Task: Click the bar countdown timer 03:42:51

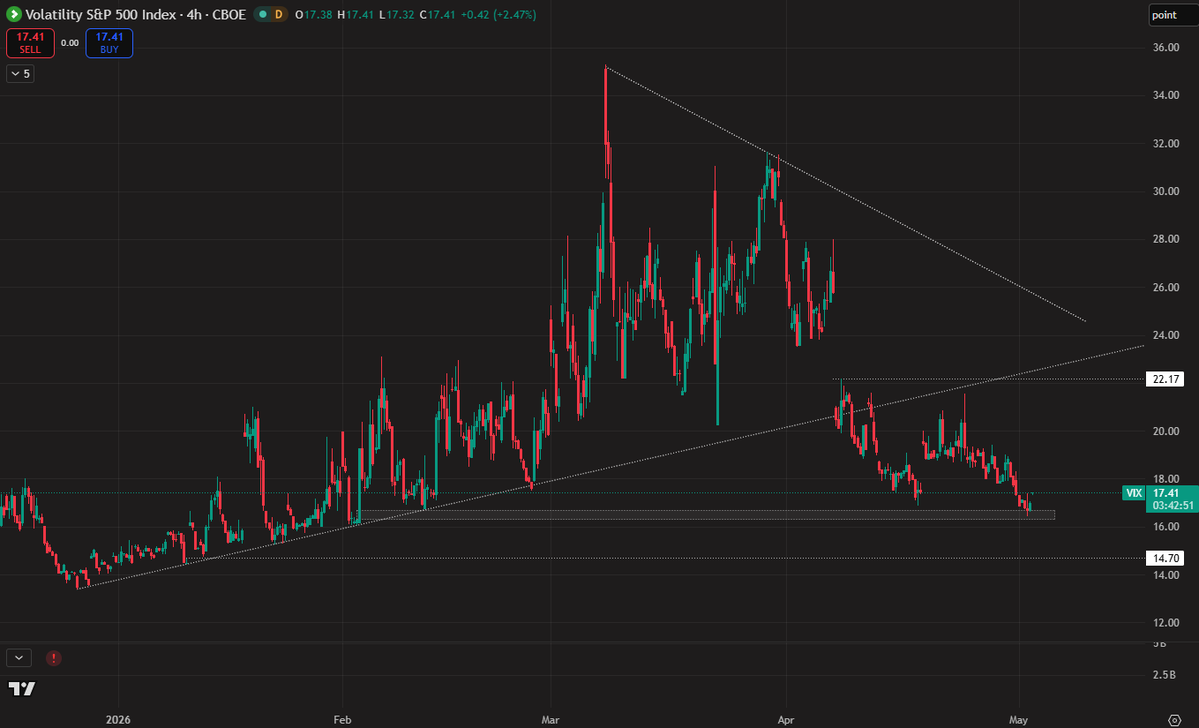Action: 1173,505
